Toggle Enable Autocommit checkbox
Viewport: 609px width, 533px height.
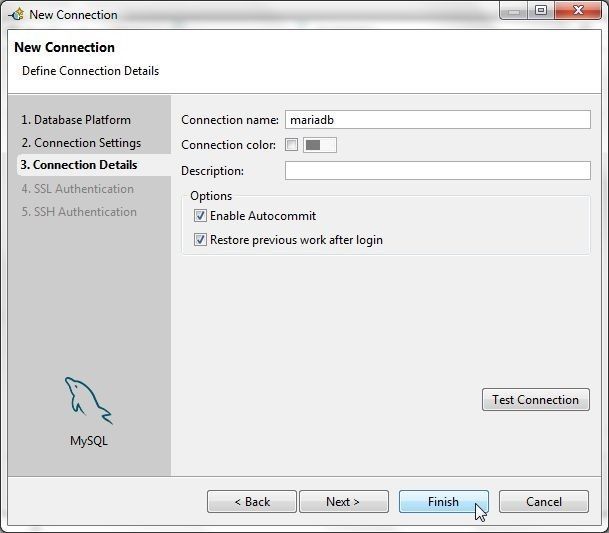click(200, 216)
